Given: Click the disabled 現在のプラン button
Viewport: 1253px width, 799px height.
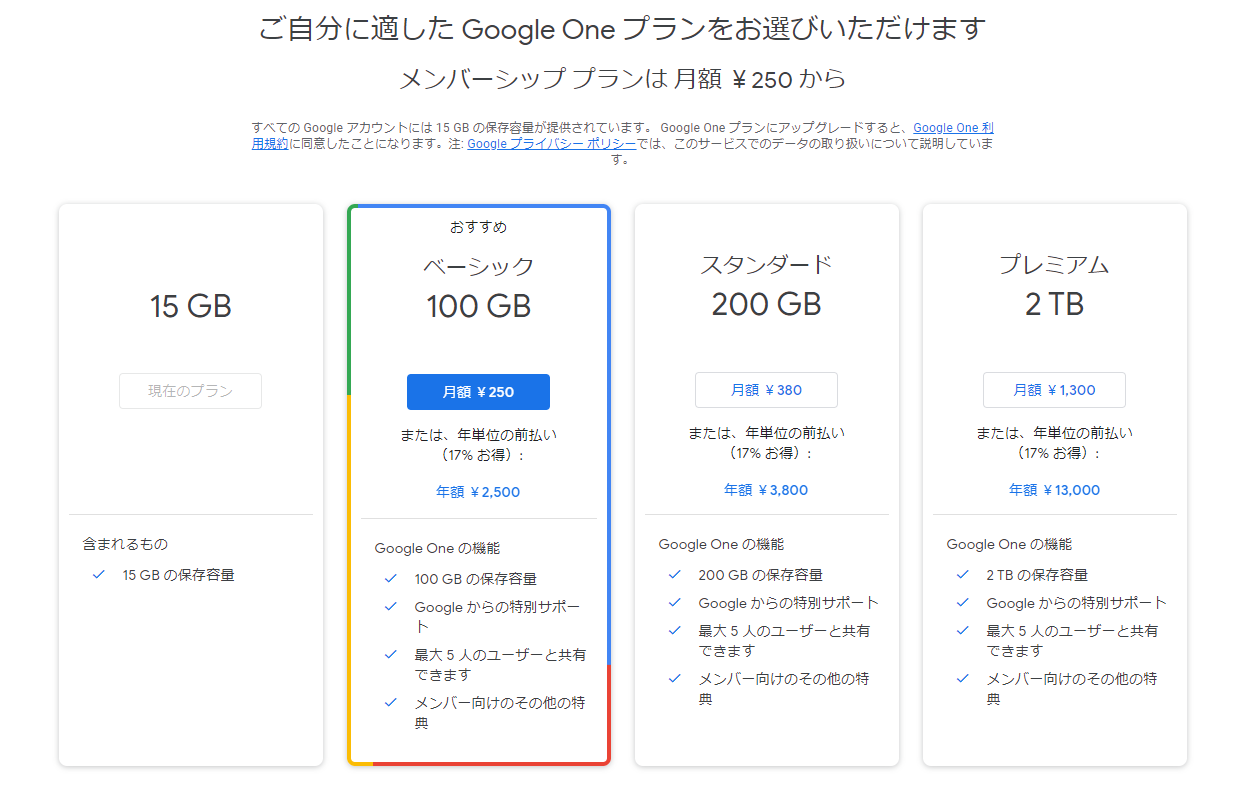Looking at the screenshot, I should pos(190,391).
